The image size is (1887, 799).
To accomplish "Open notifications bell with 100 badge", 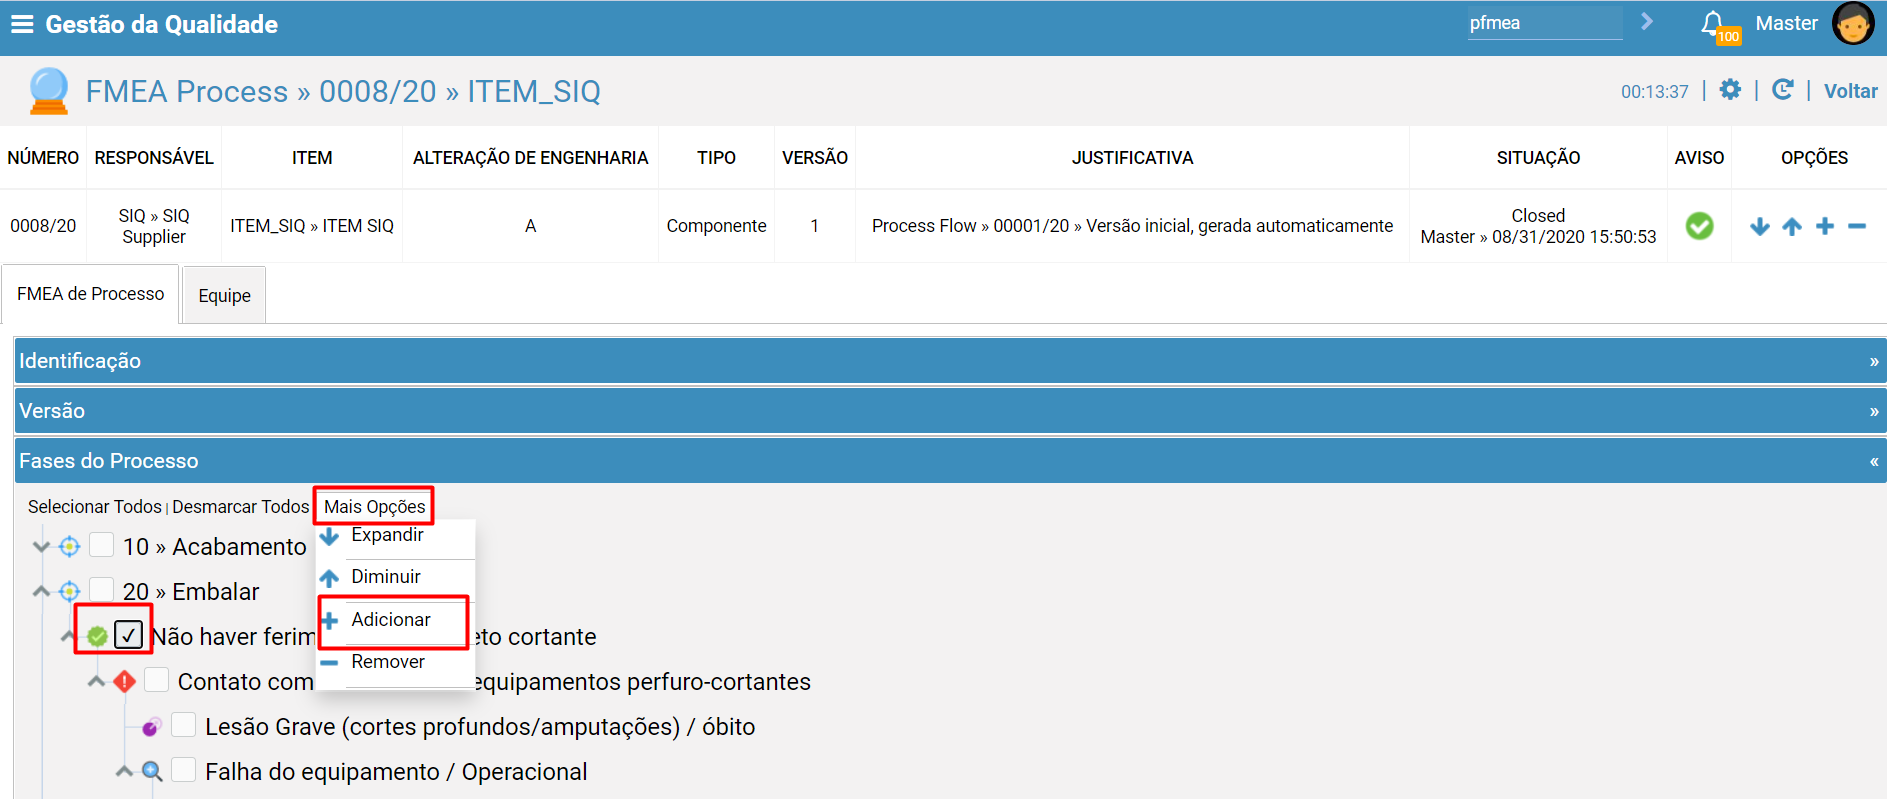I will 1719,27.
